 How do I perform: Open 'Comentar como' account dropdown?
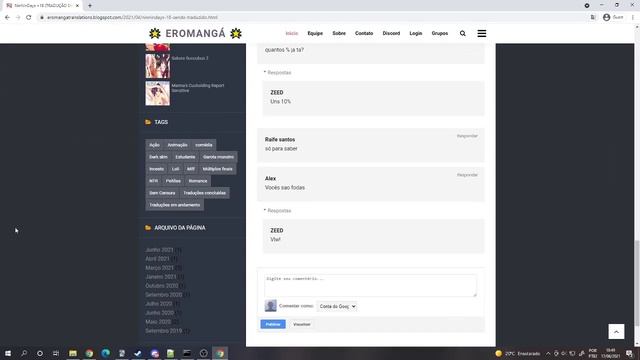coord(337,306)
